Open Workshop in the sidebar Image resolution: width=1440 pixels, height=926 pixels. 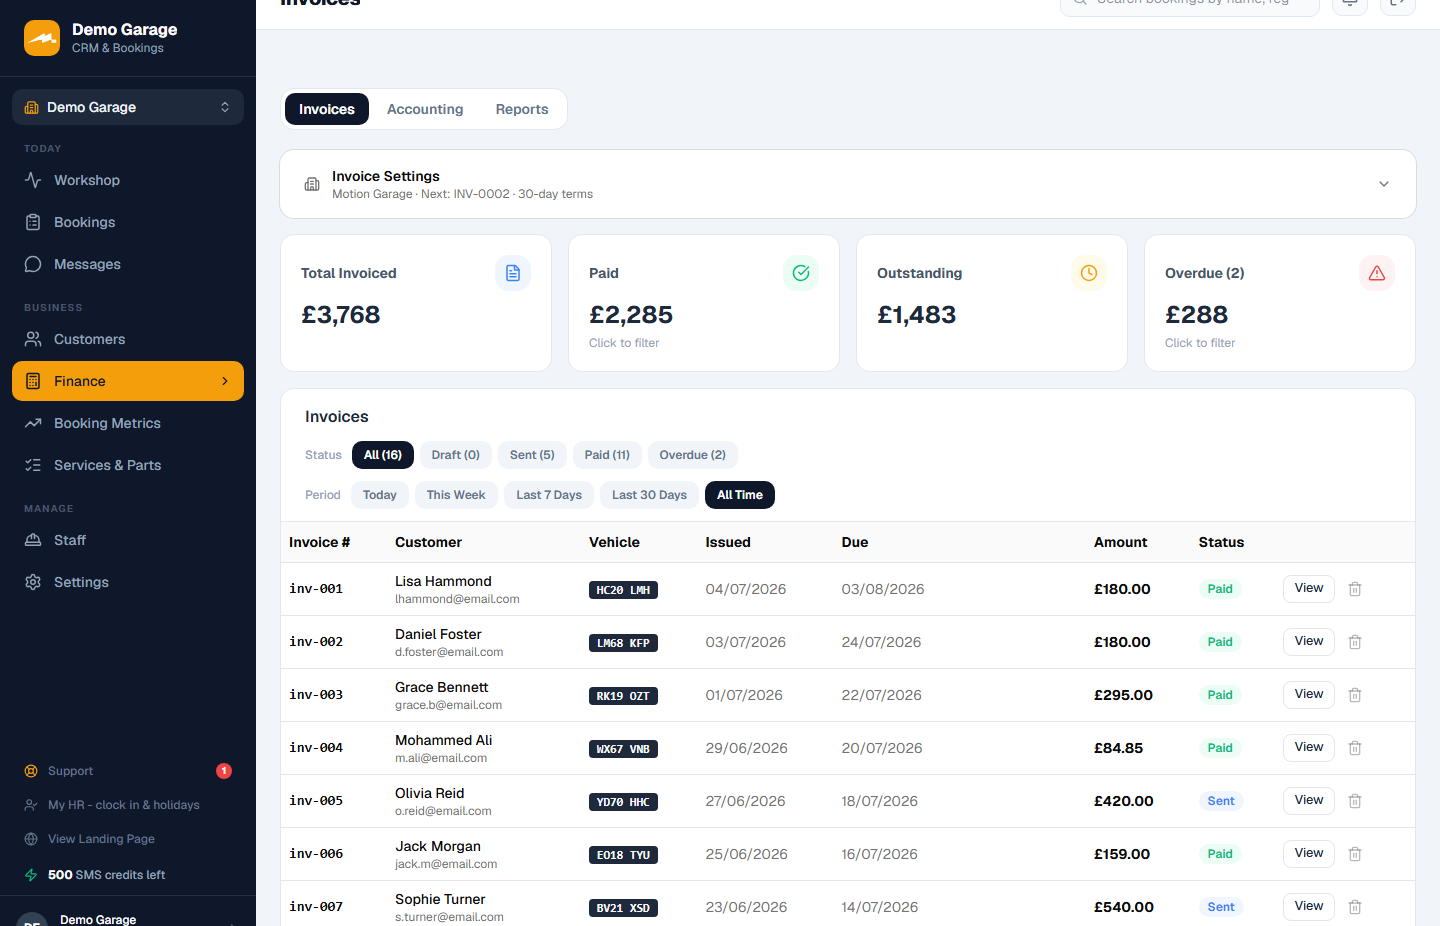click(x=128, y=180)
